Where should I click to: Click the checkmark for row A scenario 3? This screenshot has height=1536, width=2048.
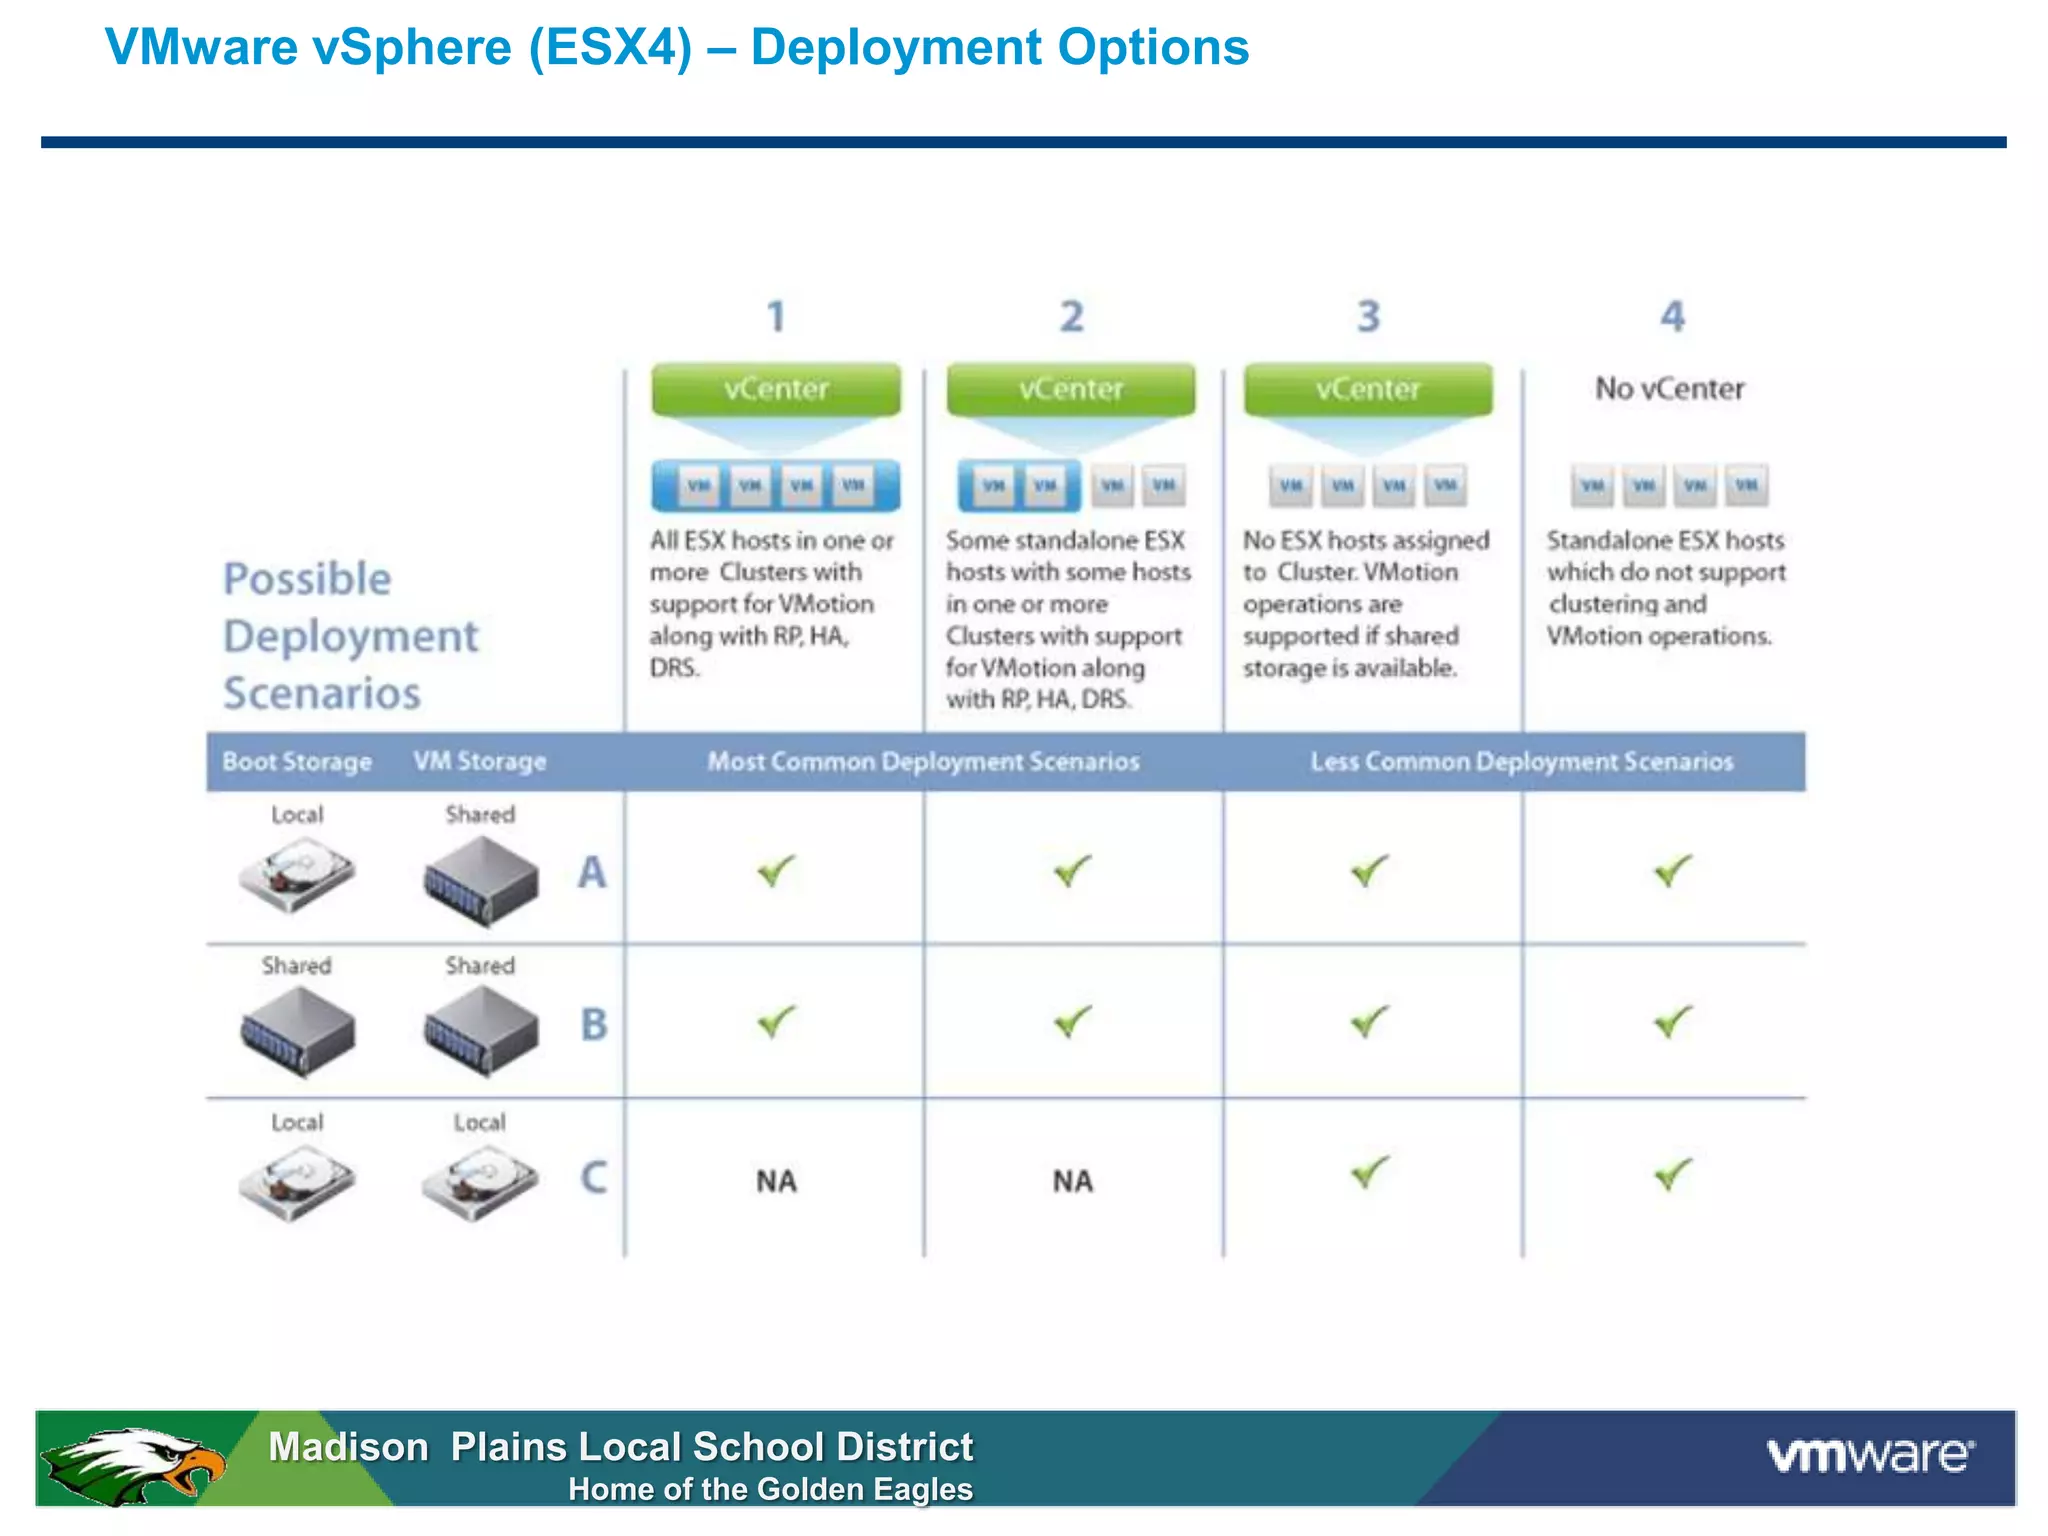[x=1370, y=871]
